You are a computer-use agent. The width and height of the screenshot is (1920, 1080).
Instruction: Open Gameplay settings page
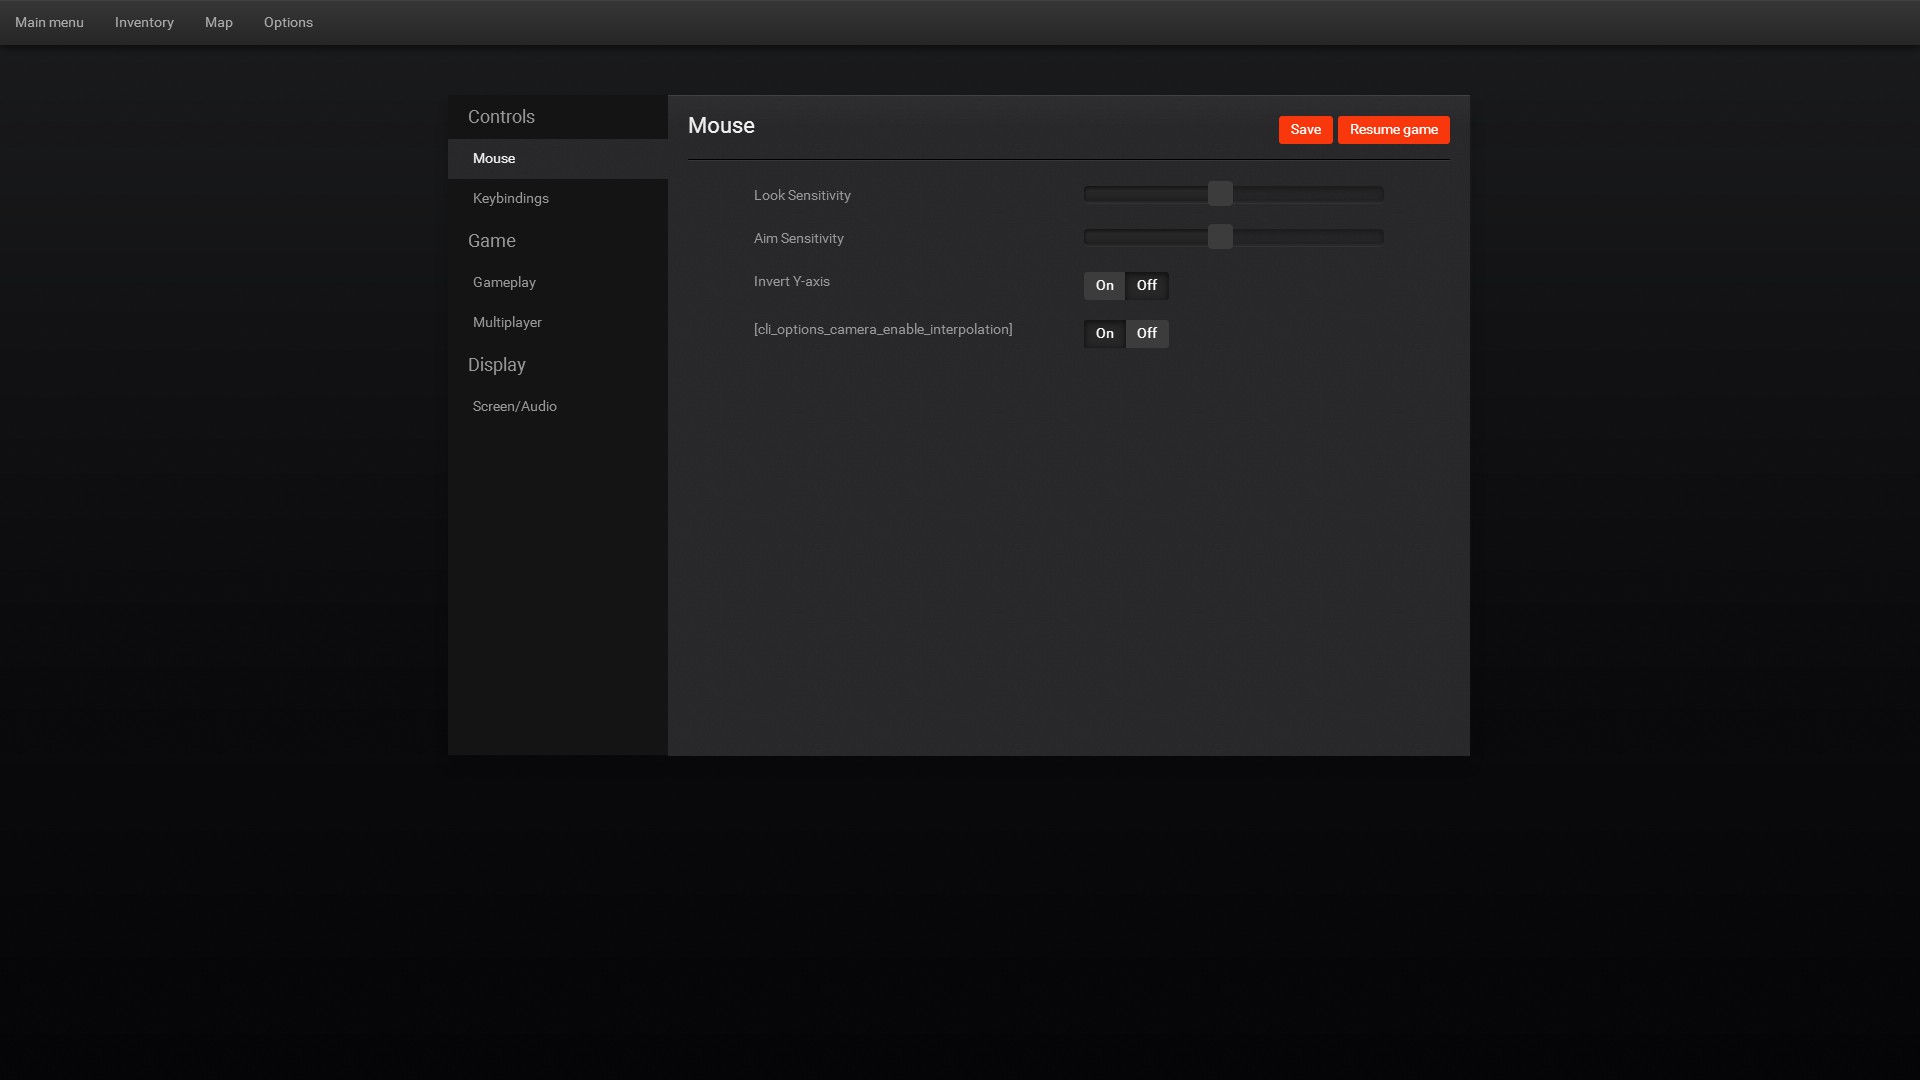[504, 282]
